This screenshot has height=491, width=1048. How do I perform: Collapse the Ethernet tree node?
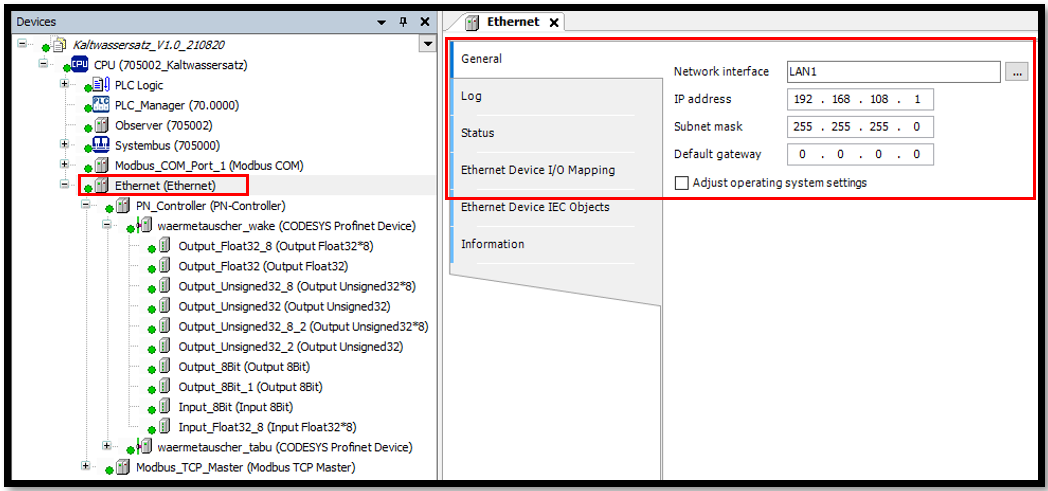pos(65,185)
